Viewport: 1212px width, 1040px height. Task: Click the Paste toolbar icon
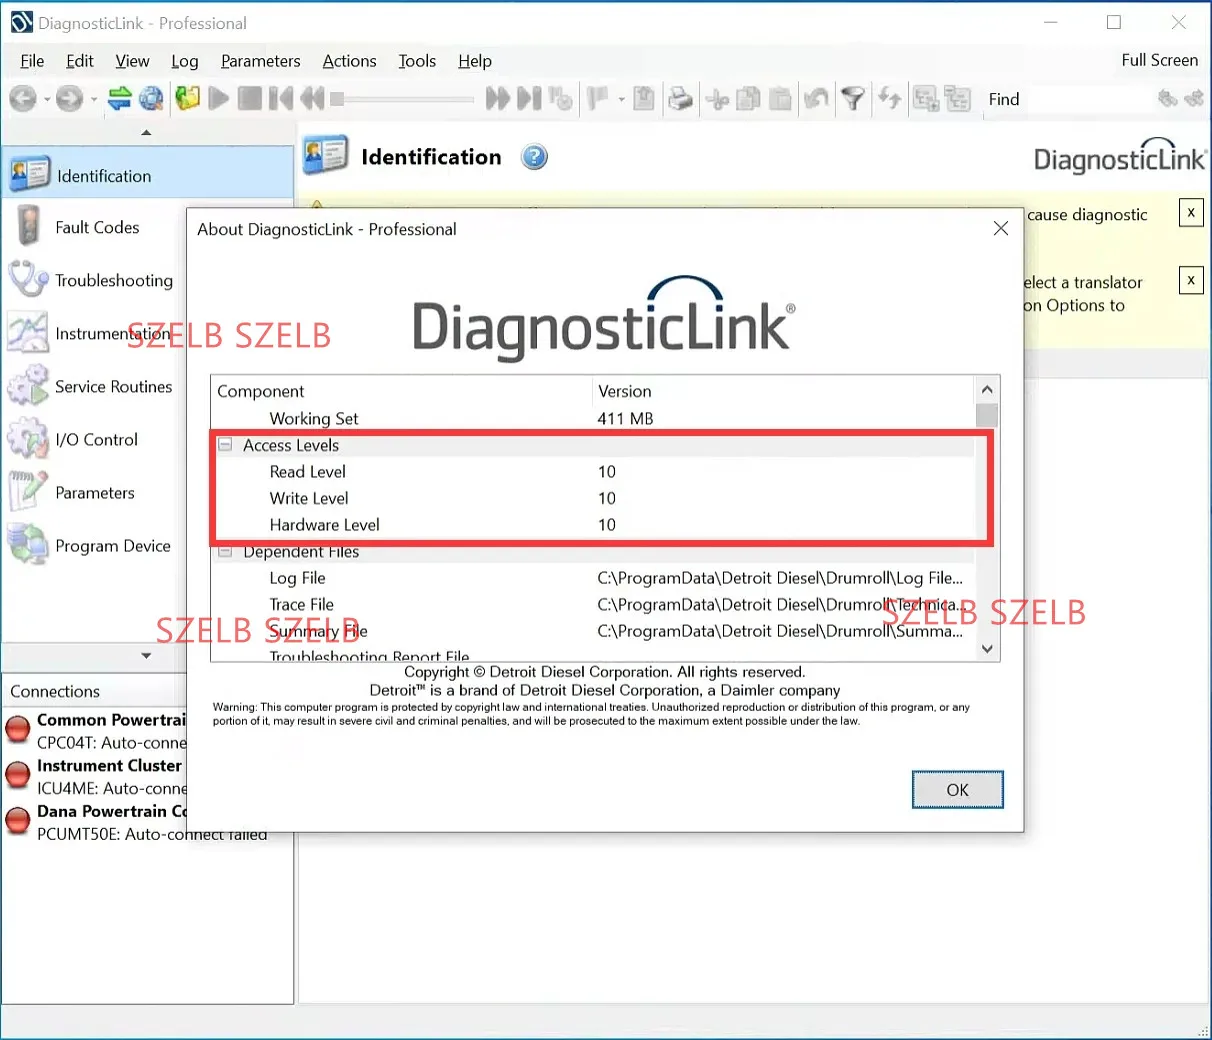(x=780, y=98)
